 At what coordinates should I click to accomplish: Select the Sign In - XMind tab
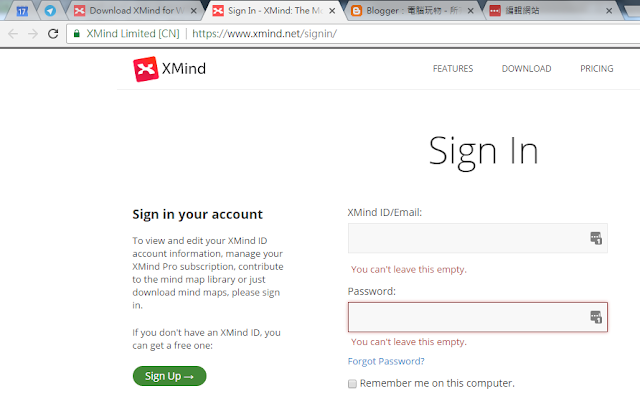[x=276, y=11]
